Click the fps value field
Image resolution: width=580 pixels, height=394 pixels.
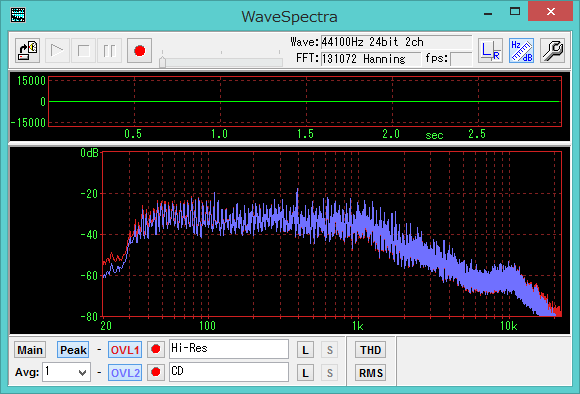461,59
